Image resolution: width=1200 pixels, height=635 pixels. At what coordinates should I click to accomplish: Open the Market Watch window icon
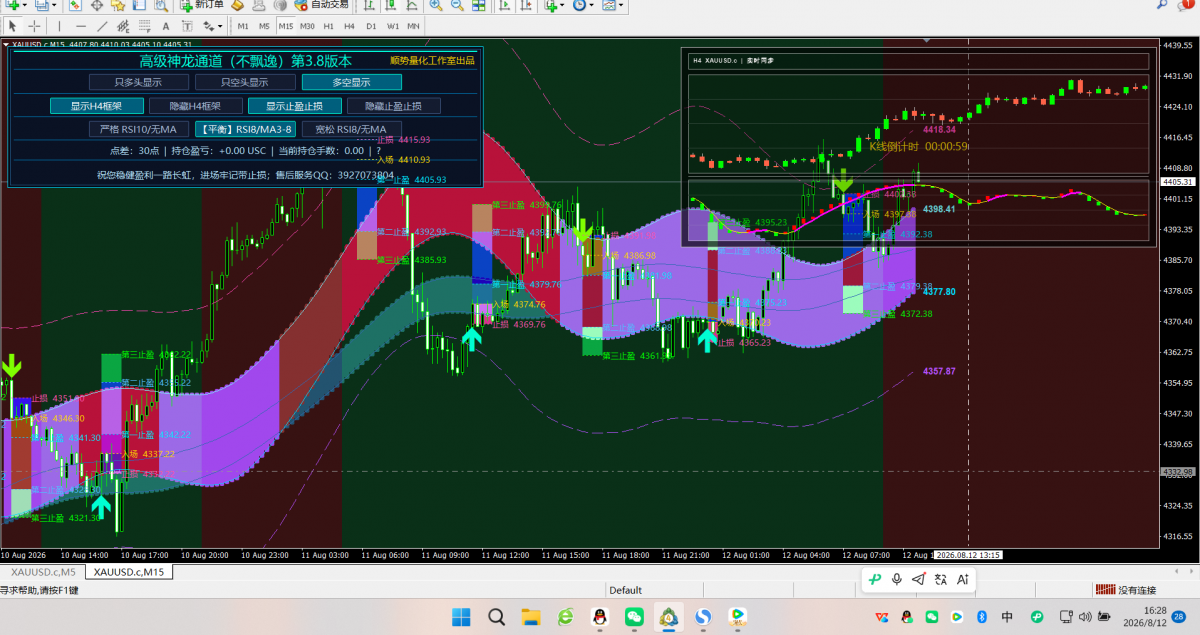[x=75, y=7]
